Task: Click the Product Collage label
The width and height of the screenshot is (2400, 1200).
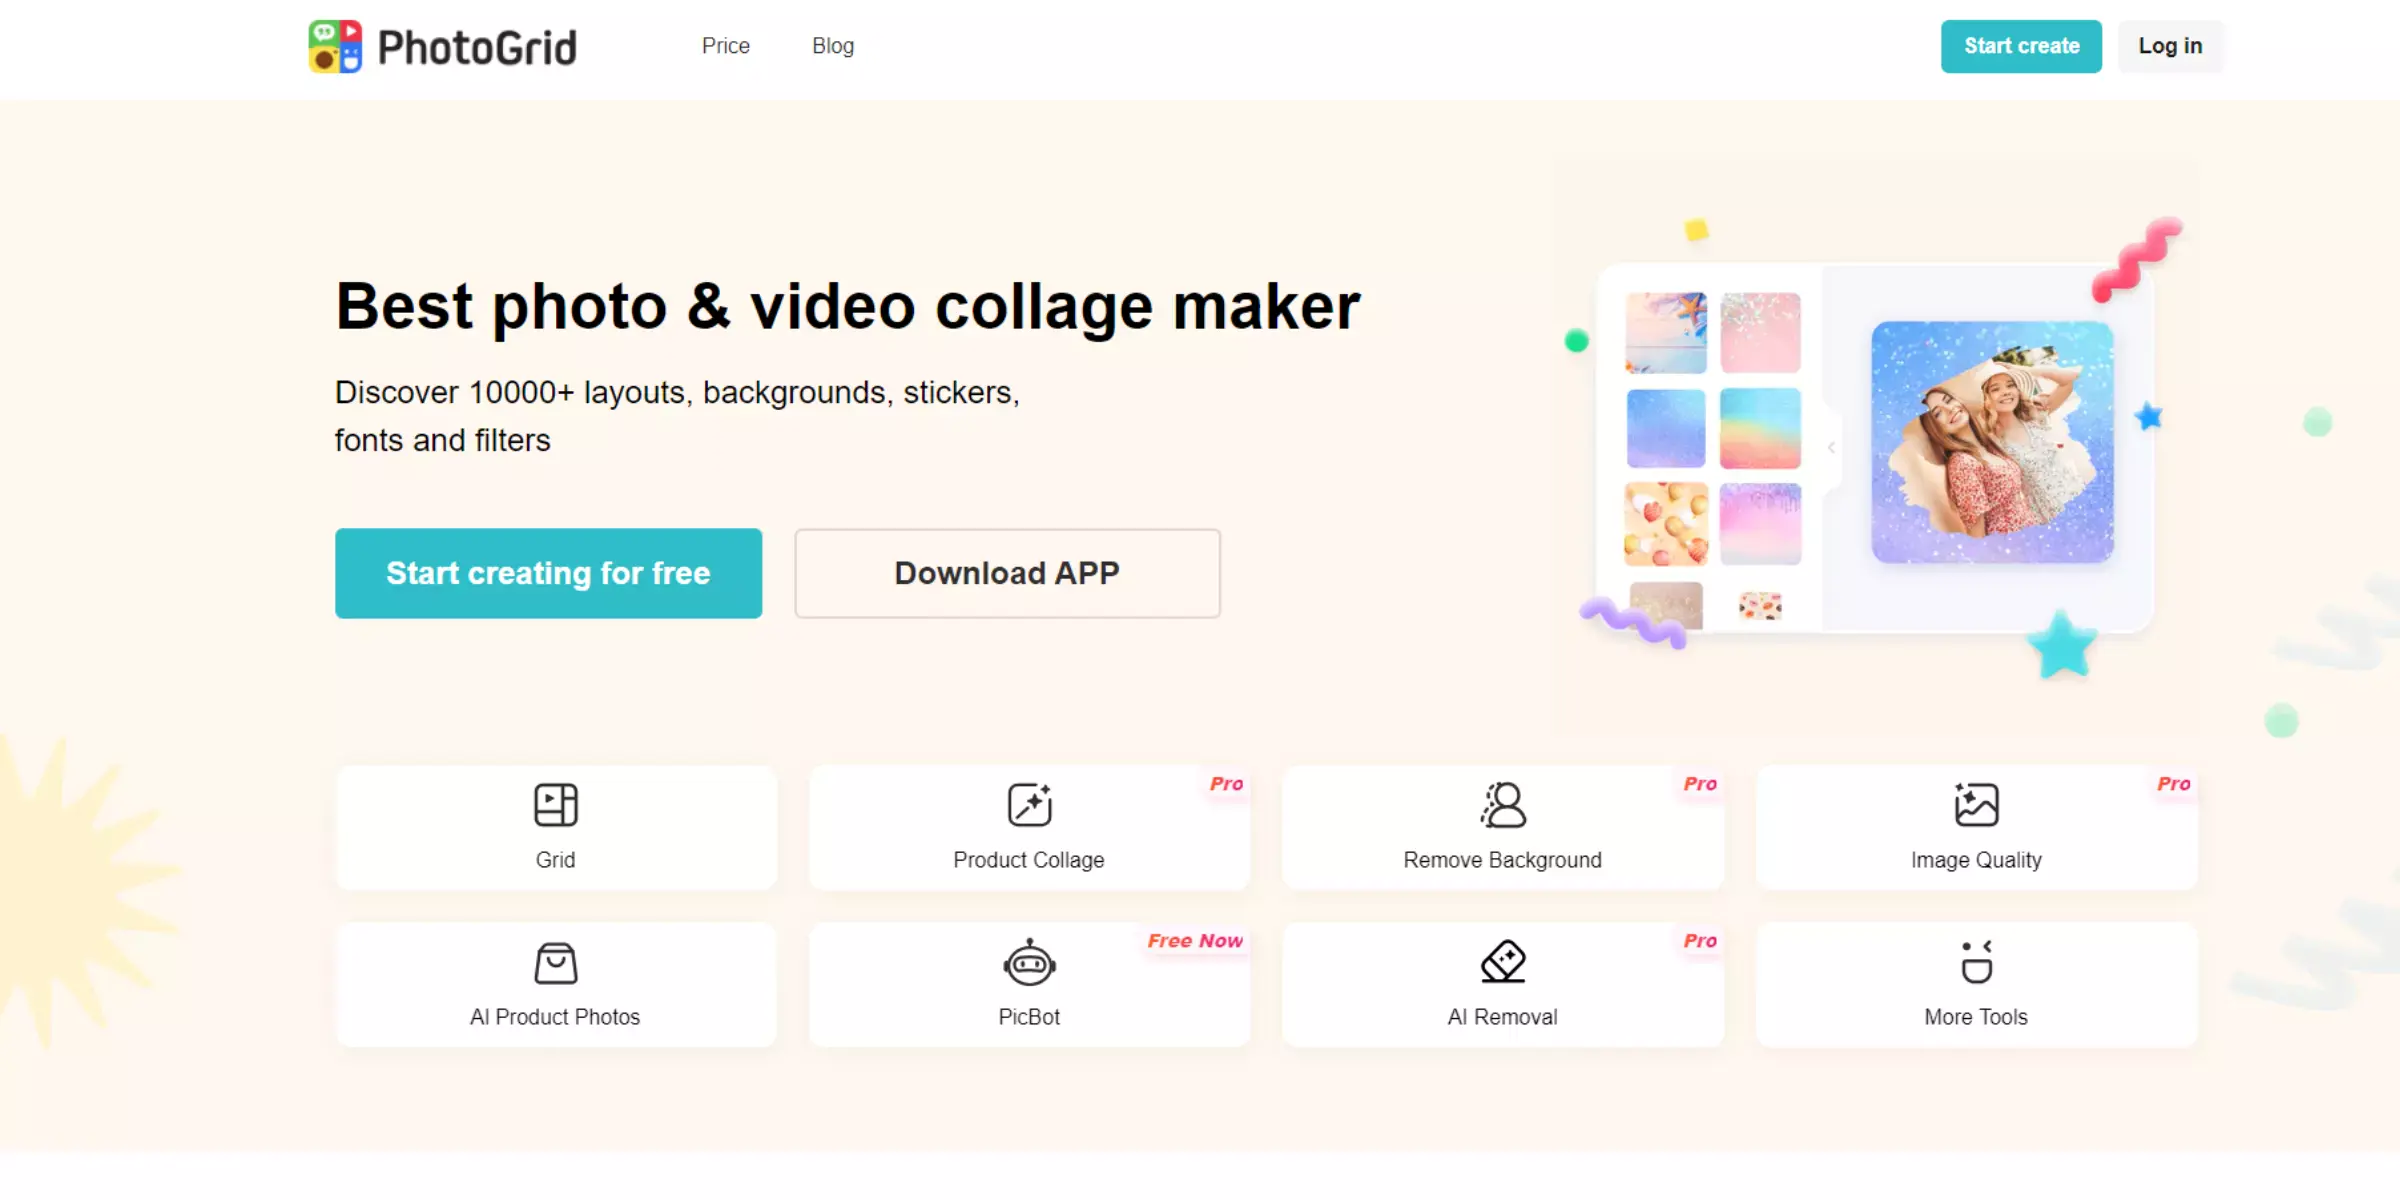Action: 1029,860
